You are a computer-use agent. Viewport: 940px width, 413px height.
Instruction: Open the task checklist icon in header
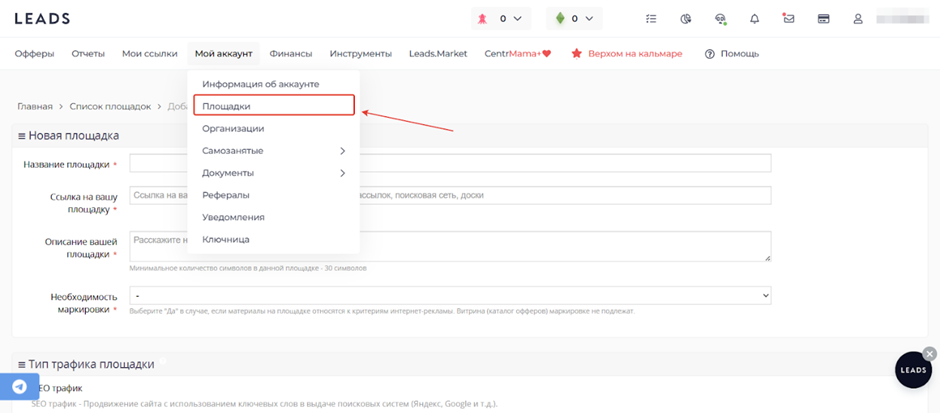click(651, 19)
